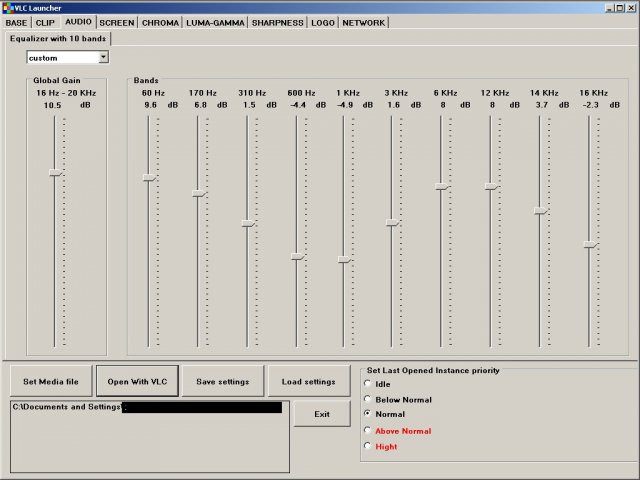Click Load settings

309,381
